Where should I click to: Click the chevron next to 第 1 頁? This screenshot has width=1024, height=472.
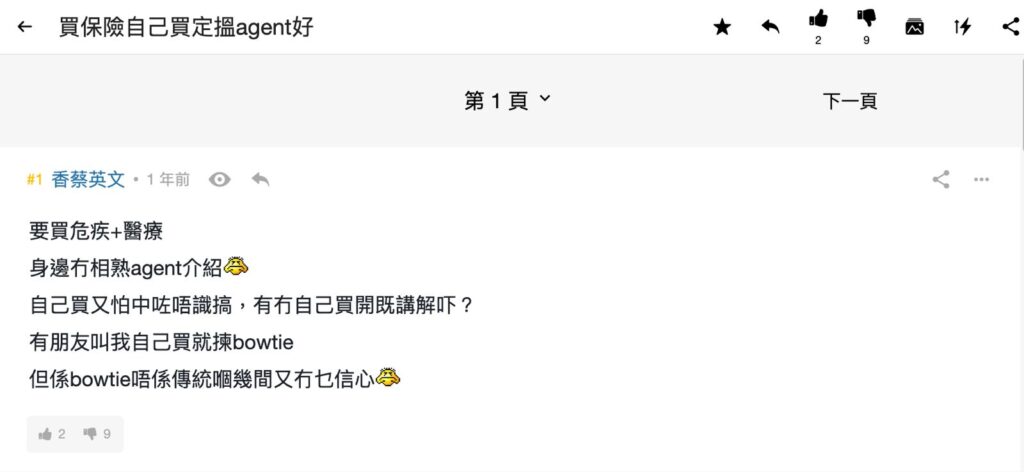click(545, 99)
